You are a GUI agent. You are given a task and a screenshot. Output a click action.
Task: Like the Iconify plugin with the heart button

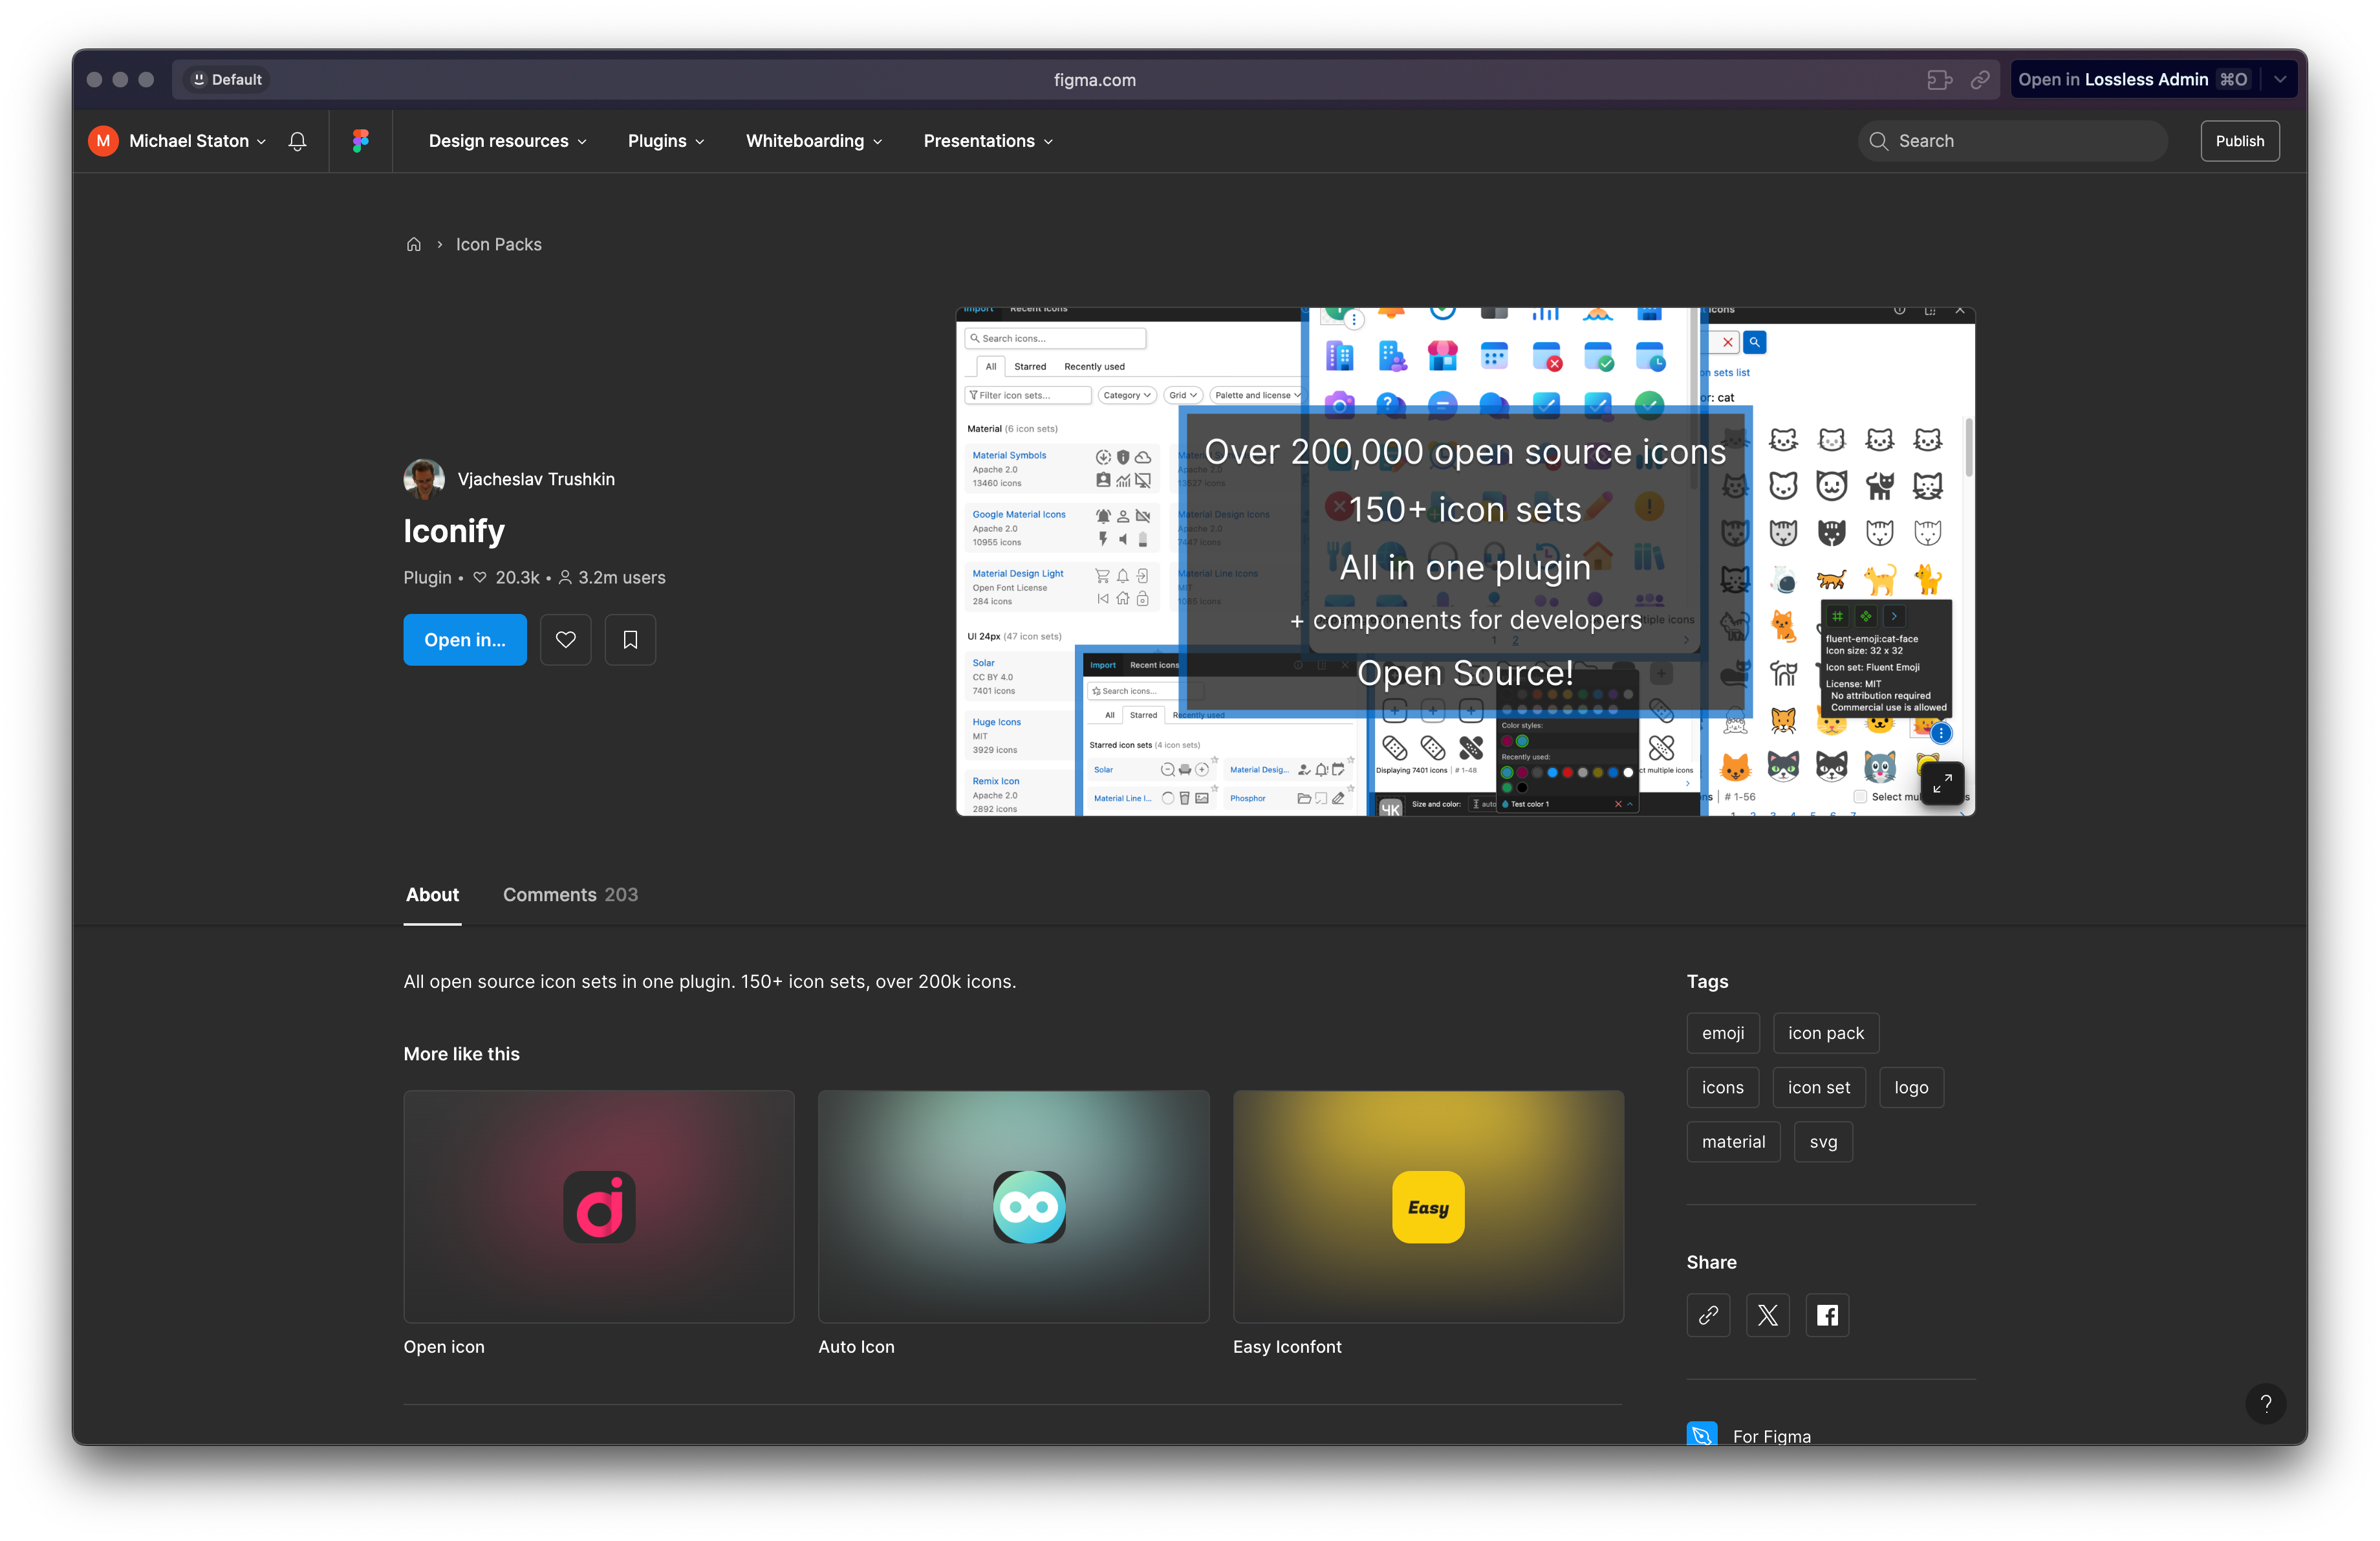(x=566, y=640)
